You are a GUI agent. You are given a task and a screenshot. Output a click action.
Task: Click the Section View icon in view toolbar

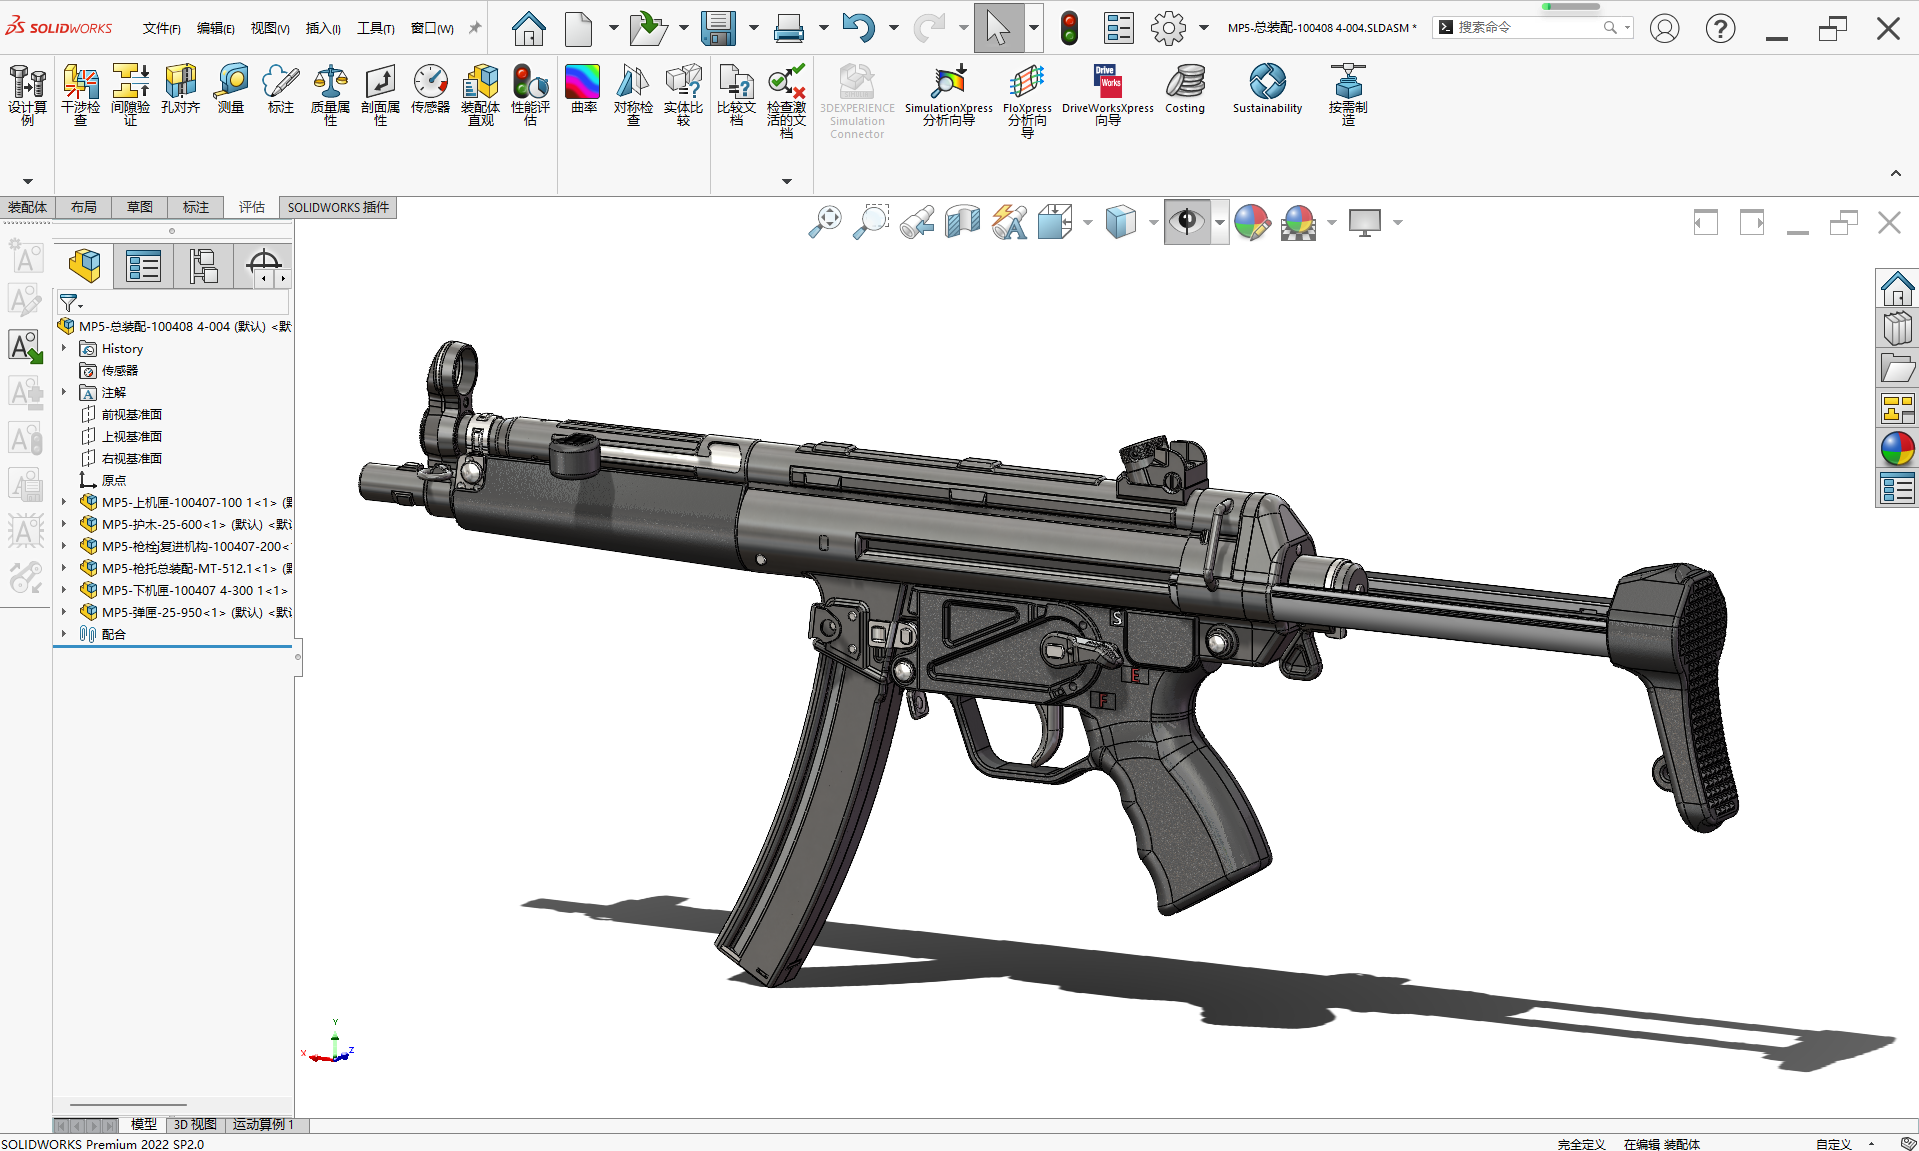click(x=962, y=222)
